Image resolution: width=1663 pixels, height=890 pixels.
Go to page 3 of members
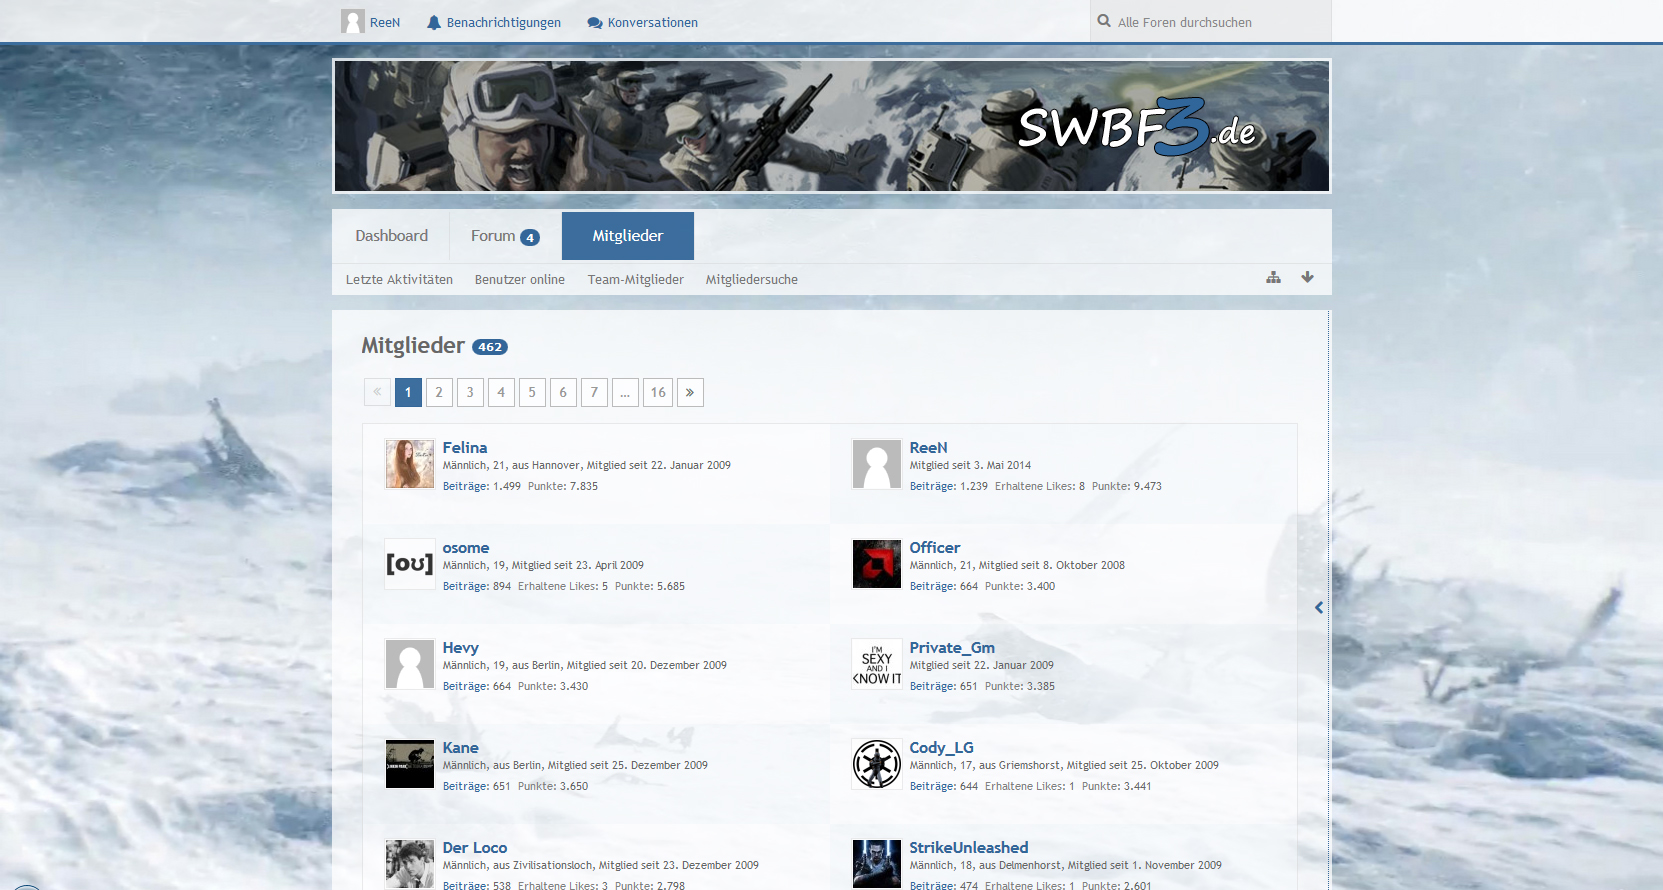470,392
